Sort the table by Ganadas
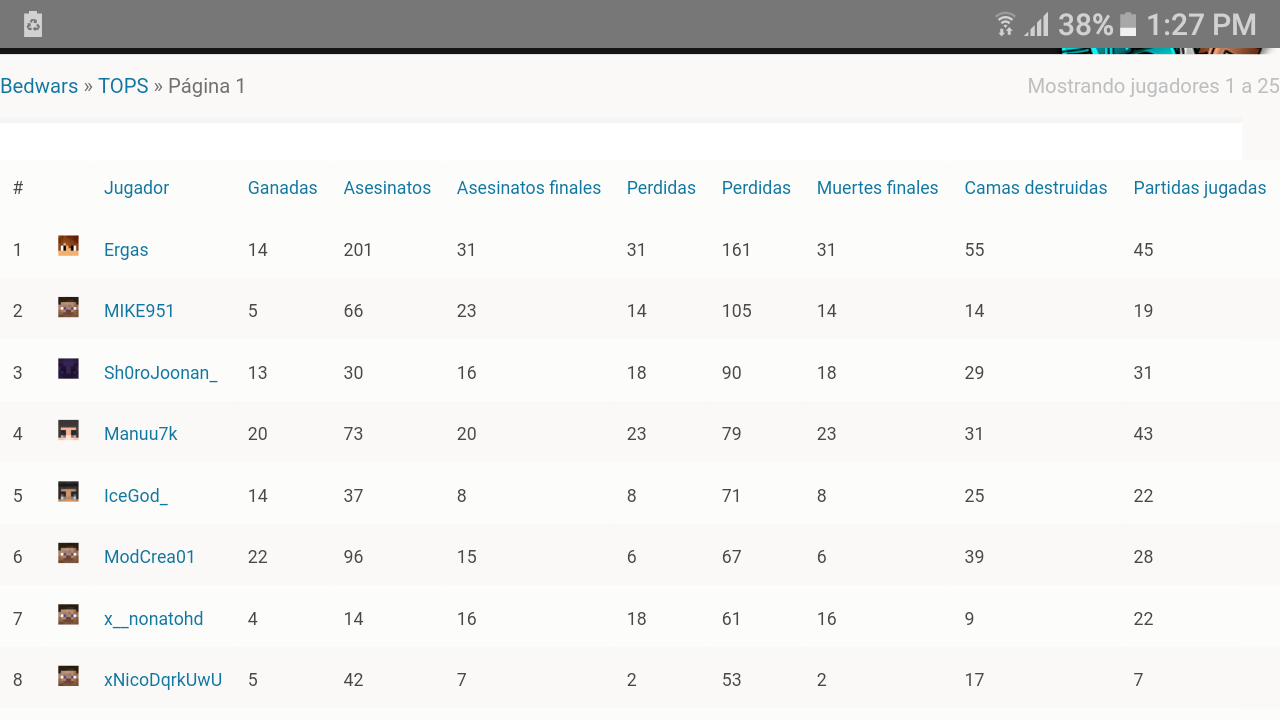 (282, 188)
